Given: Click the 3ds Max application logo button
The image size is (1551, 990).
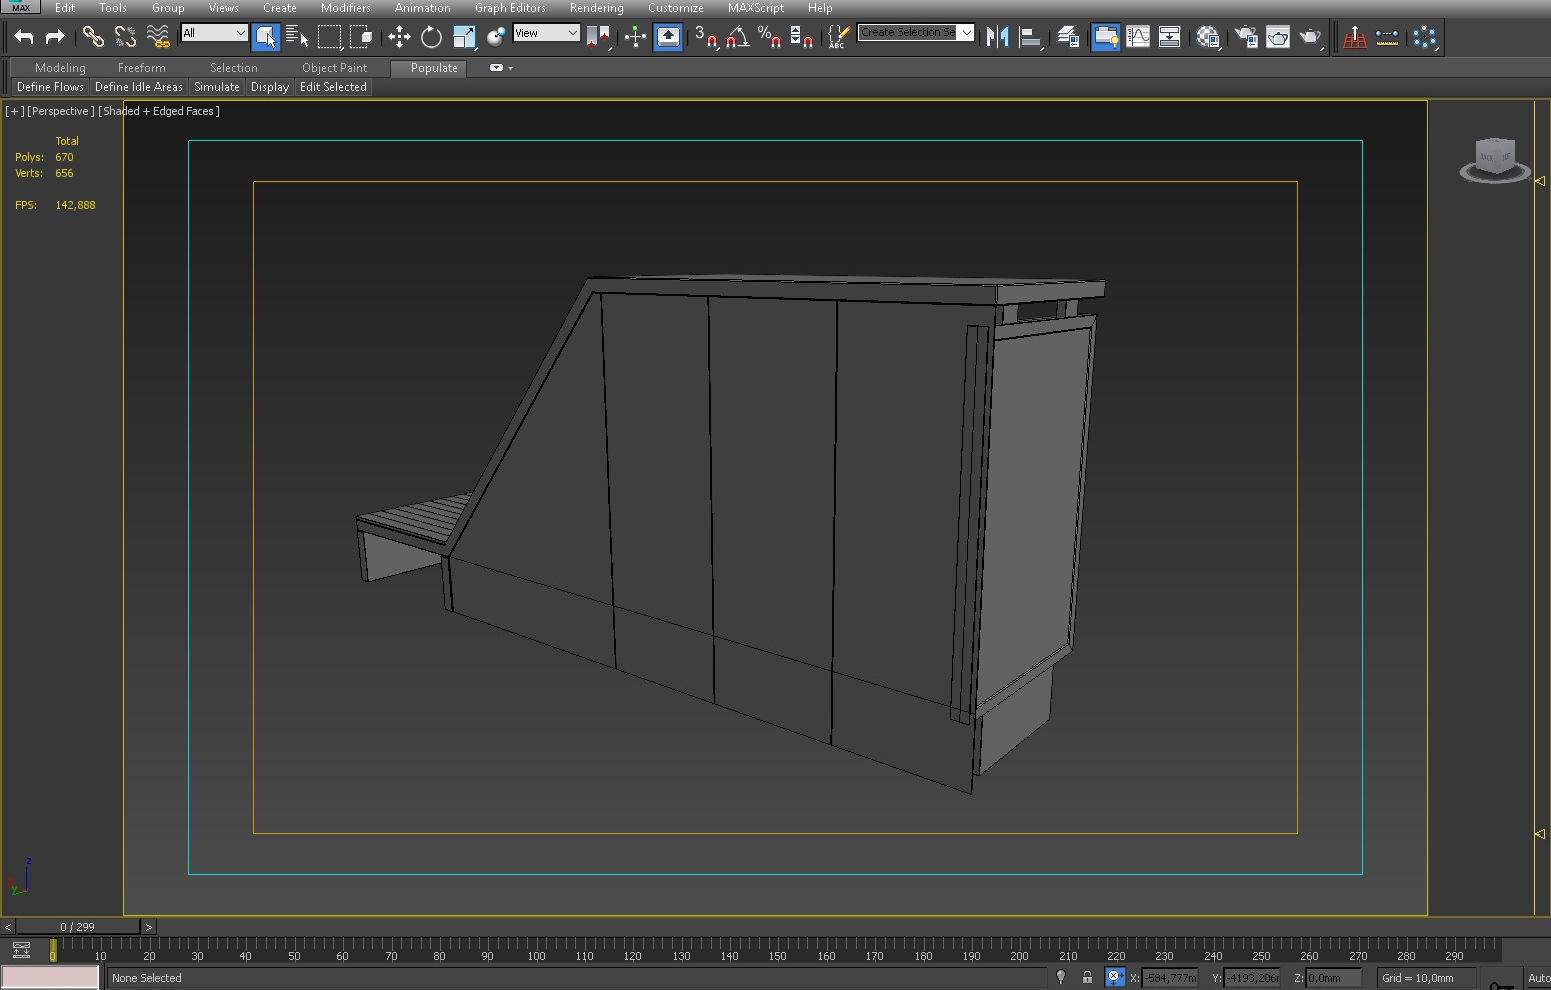Looking at the screenshot, I should tap(20, 7).
